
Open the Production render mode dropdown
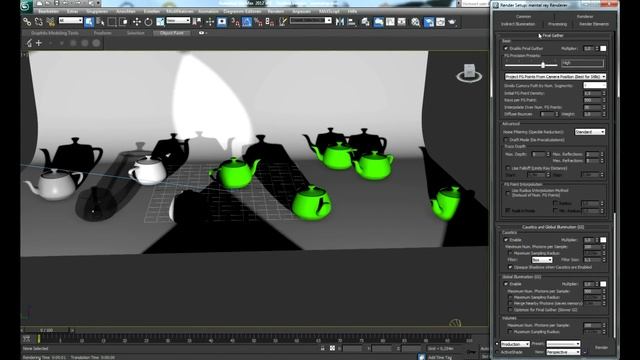(515, 344)
